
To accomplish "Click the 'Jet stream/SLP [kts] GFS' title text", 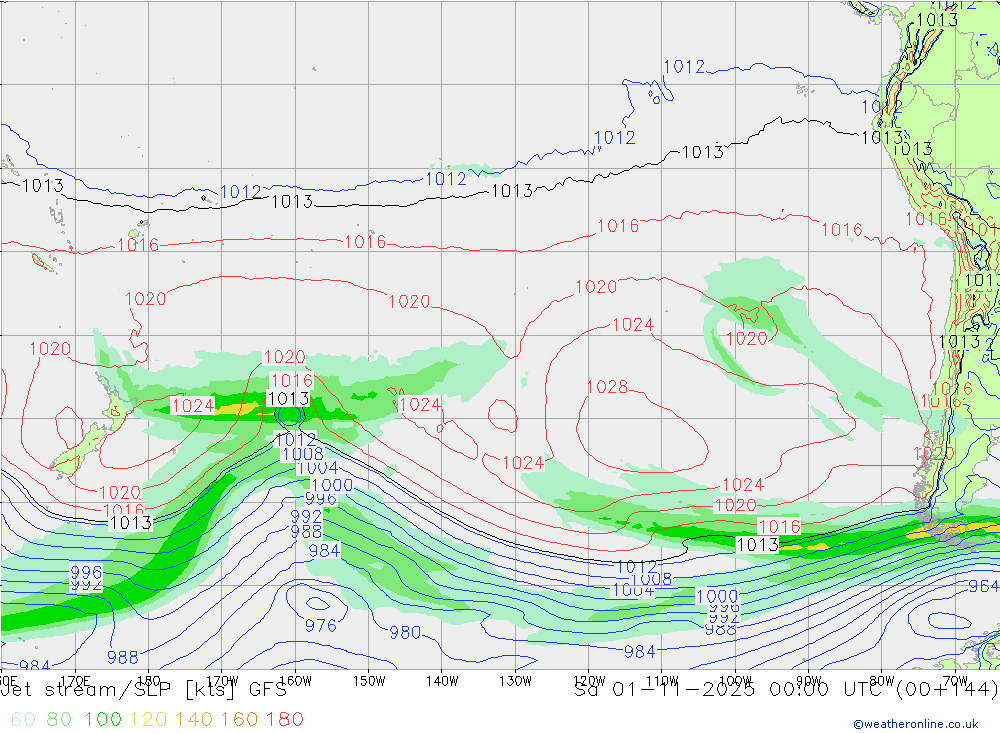I will pos(144,690).
